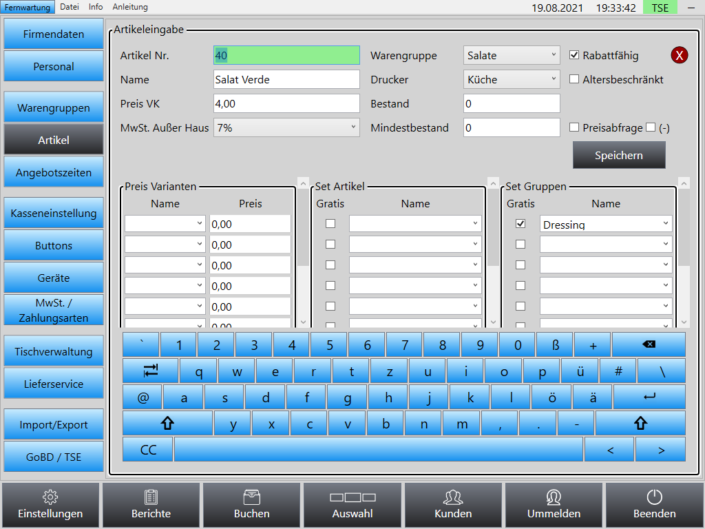The width and height of the screenshot is (705, 529).
Task: Check Gratis in second Set Artikel row
Action: (330, 244)
